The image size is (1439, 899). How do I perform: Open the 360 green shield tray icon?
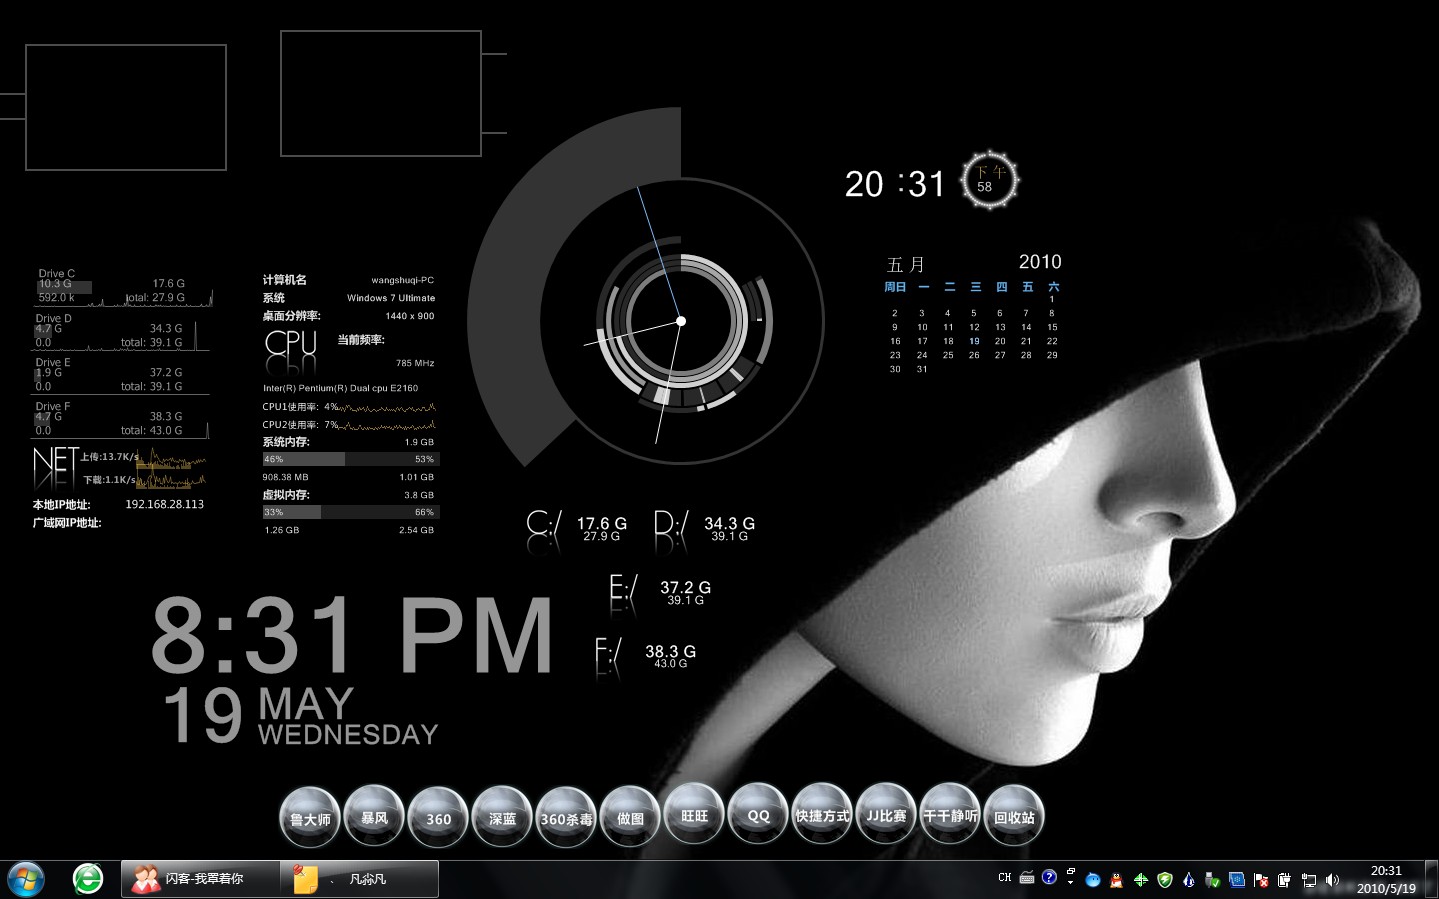pyautogui.click(x=1165, y=880)
